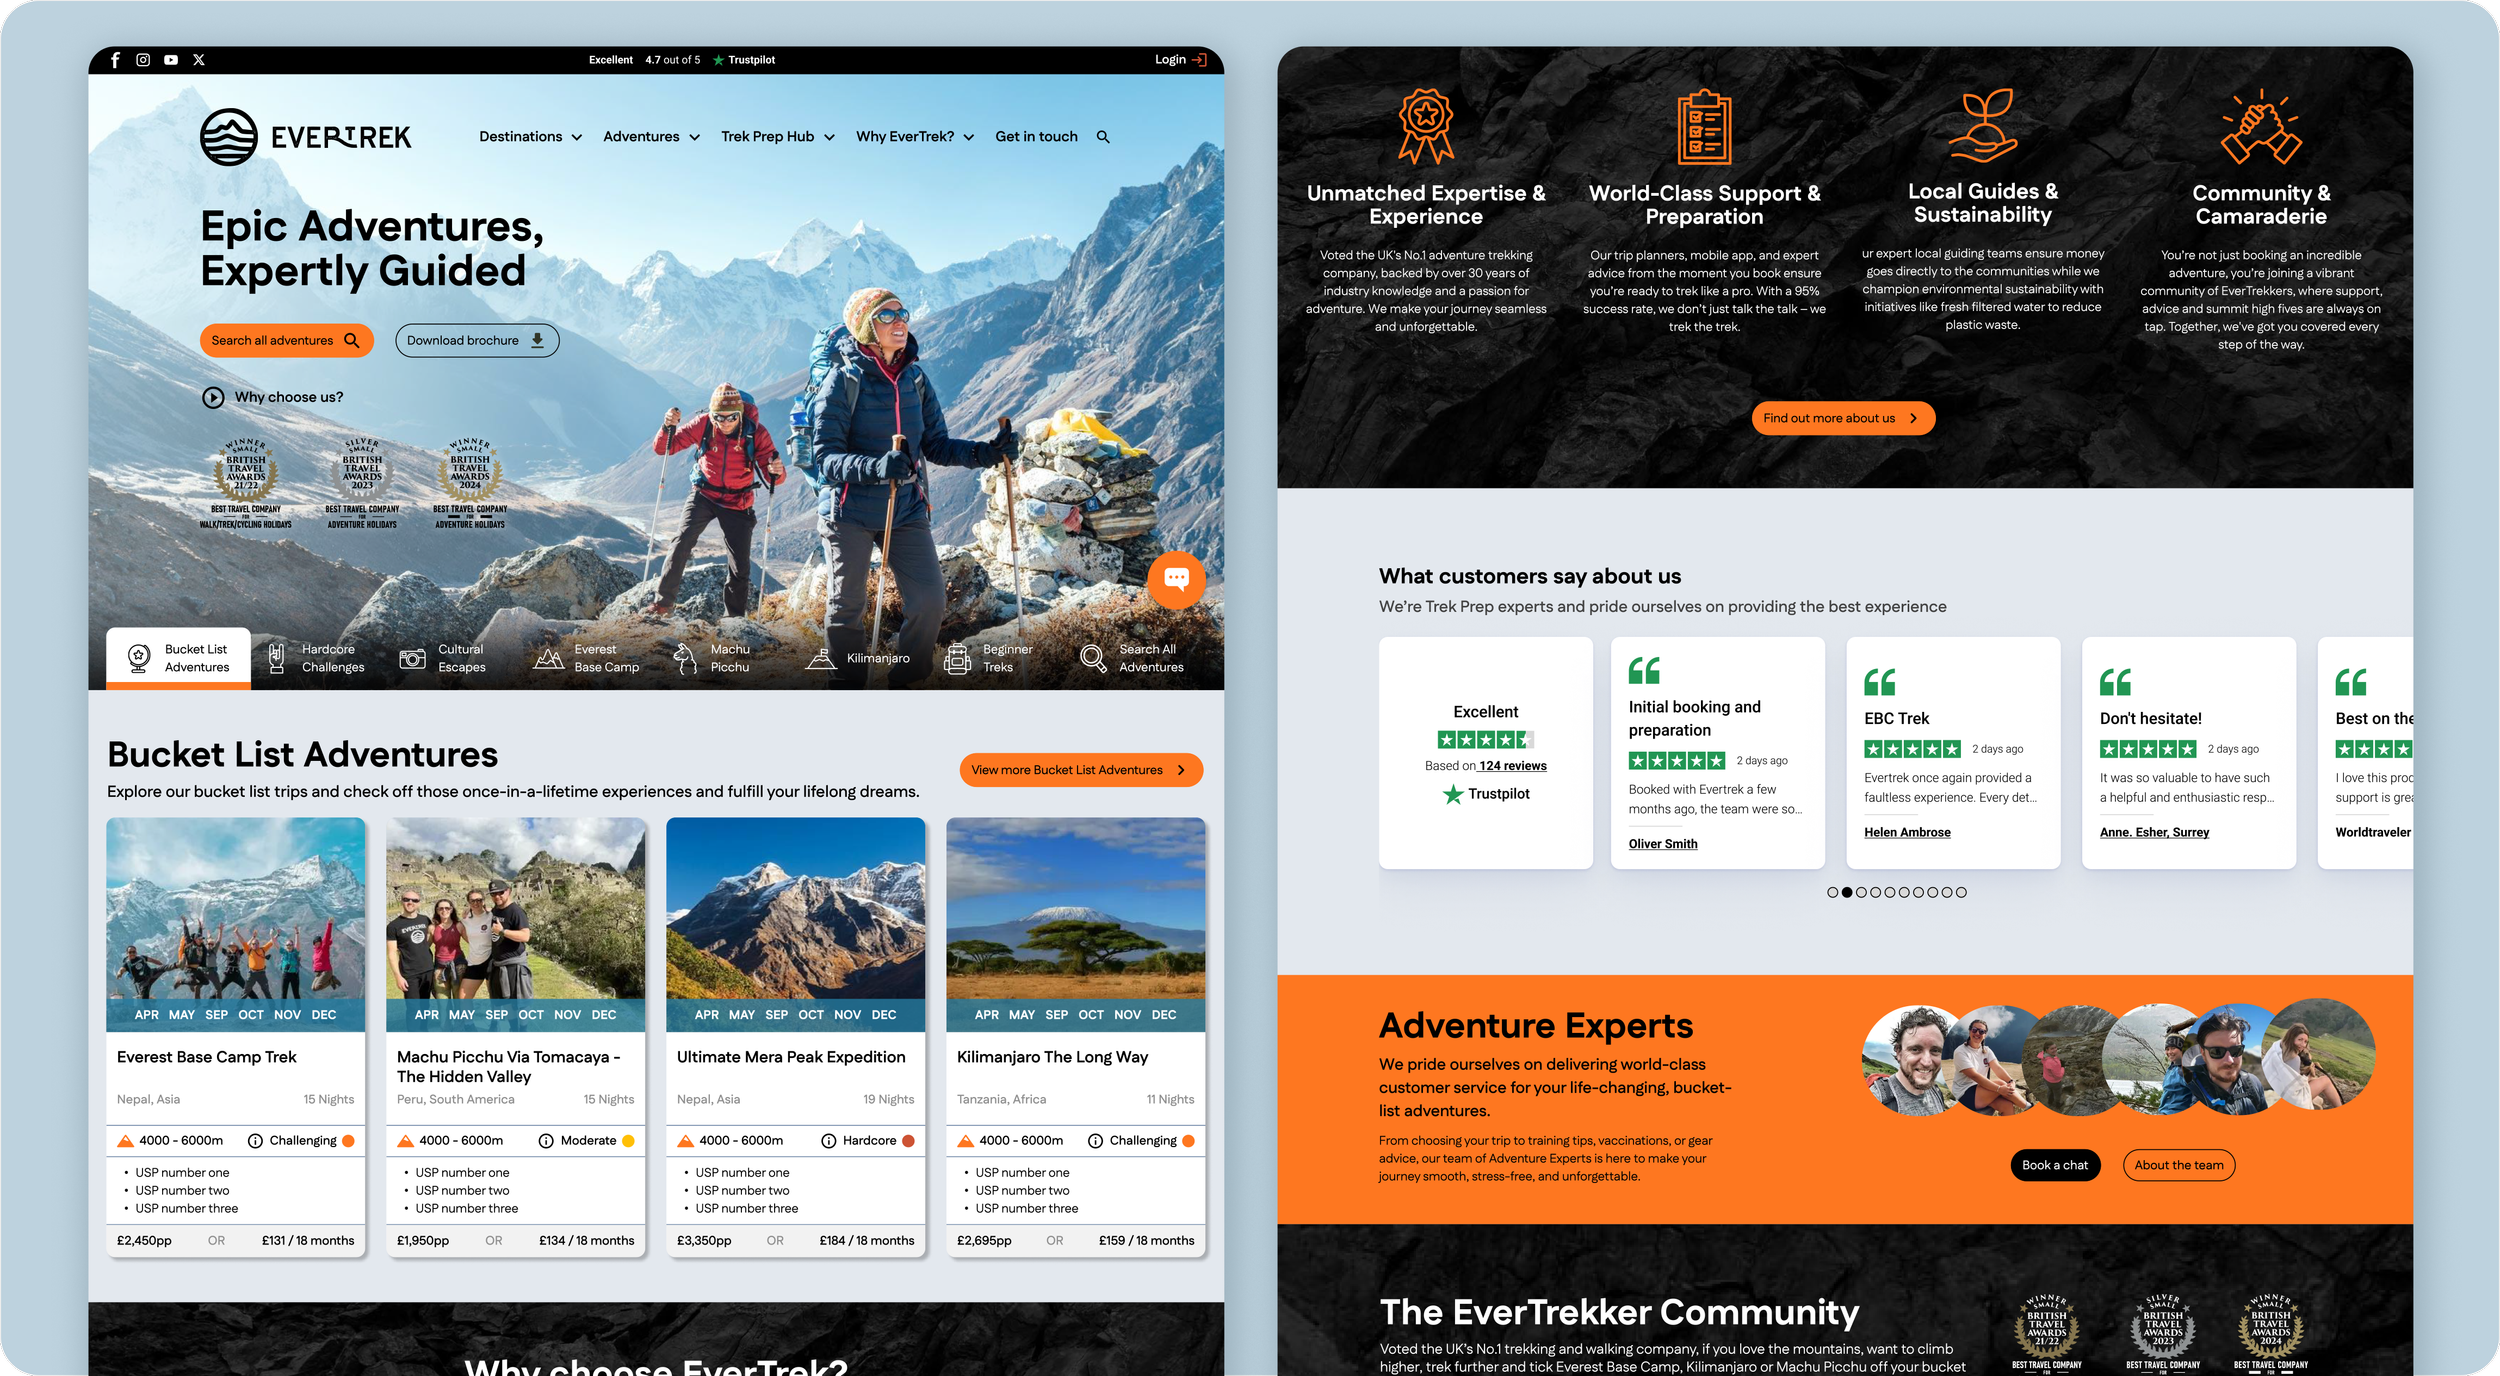
Task: Click the EverTrek logo
Action: click(x=305, y=137)
